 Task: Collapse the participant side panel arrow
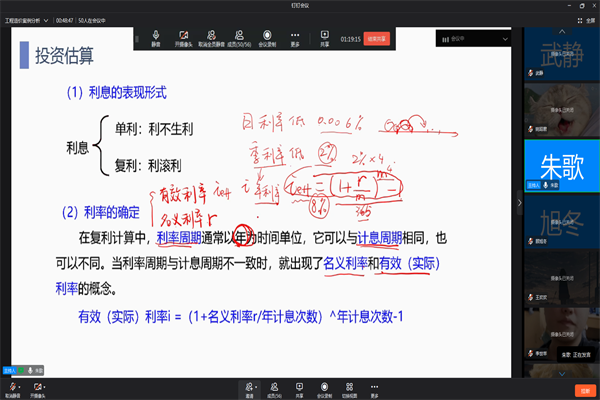[x=519, y=202]
